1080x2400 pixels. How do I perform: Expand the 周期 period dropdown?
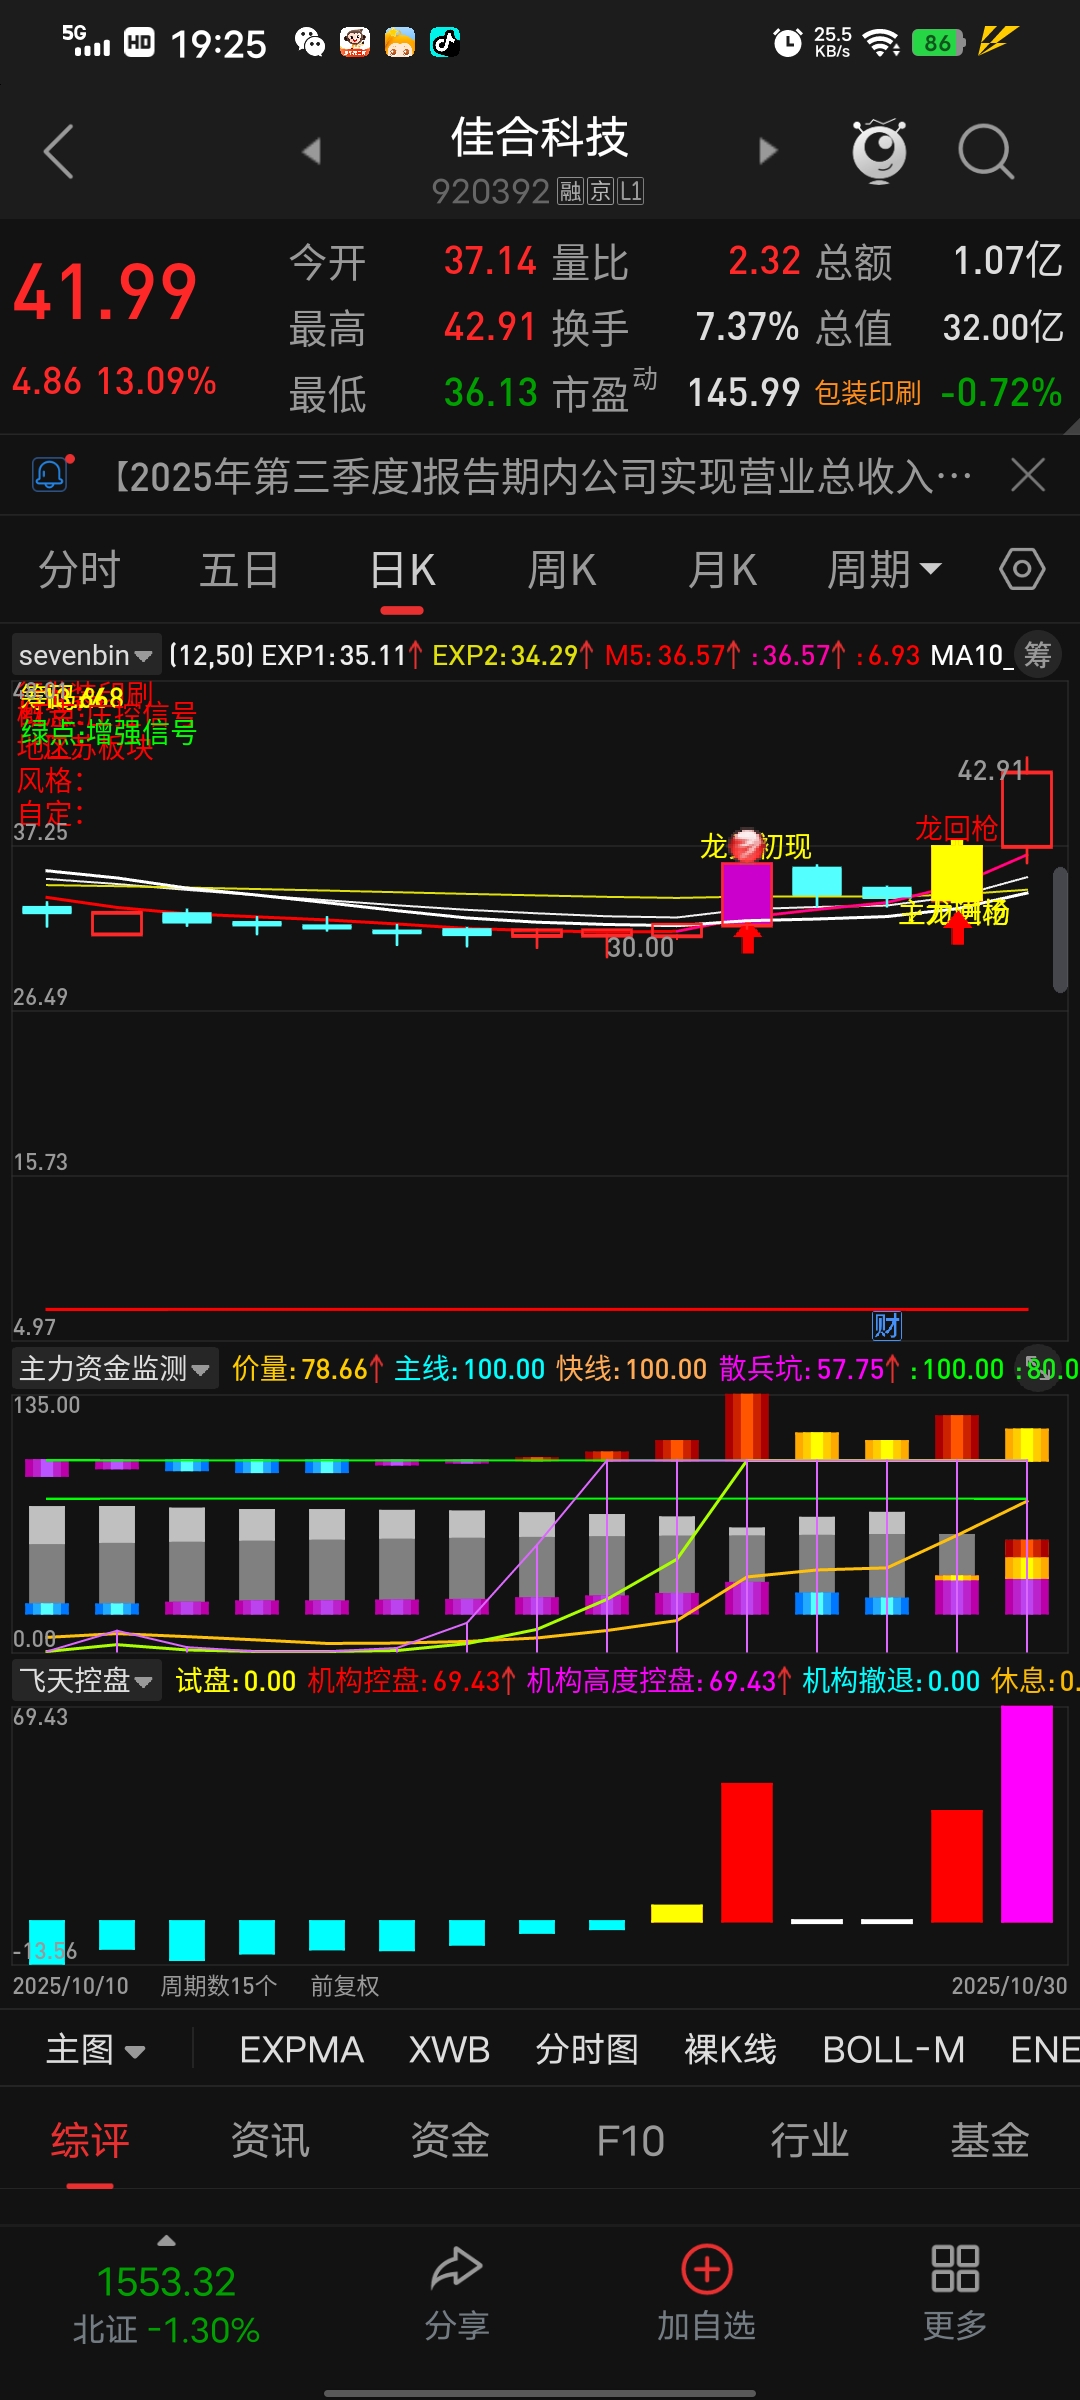pos(884,570)
